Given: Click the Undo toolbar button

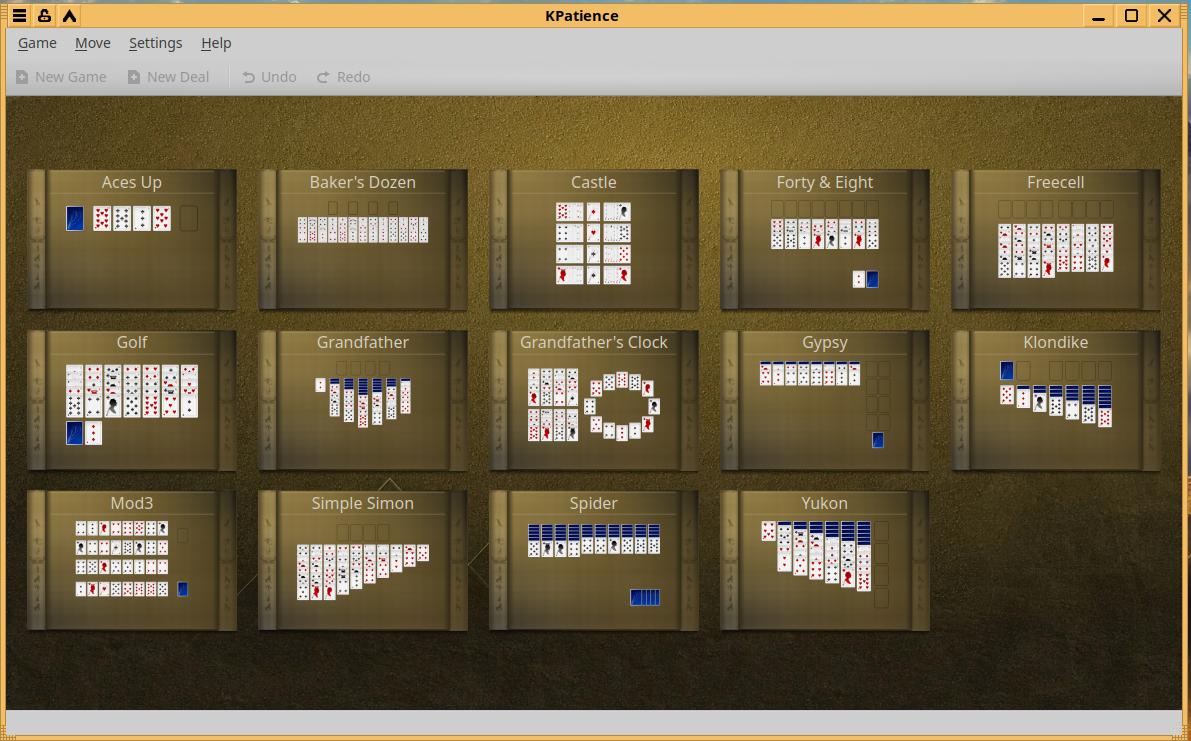Looking at the screenshot, I should click(269, 77).
